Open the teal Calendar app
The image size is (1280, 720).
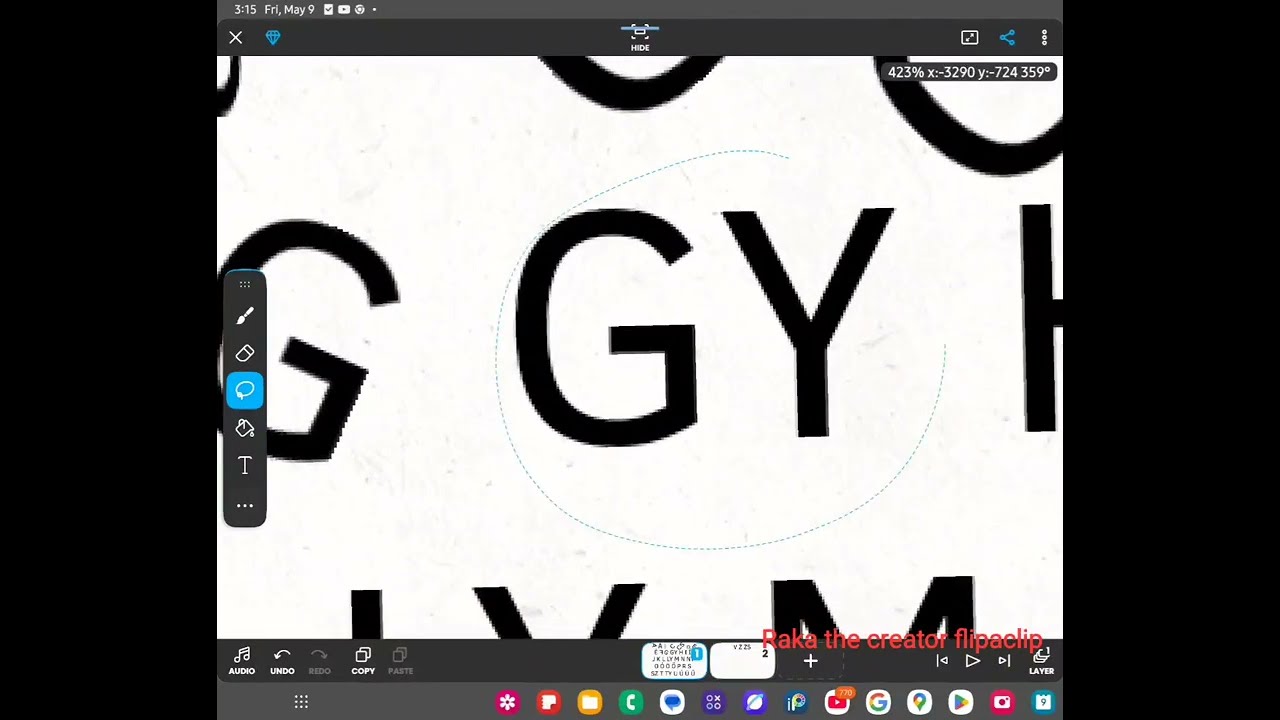[x=1043, y=703]
